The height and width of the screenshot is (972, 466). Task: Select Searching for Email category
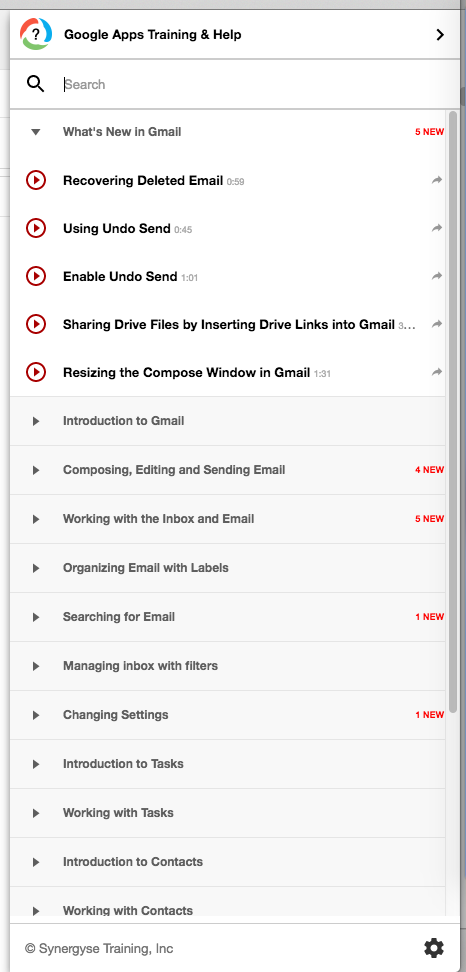119,617
